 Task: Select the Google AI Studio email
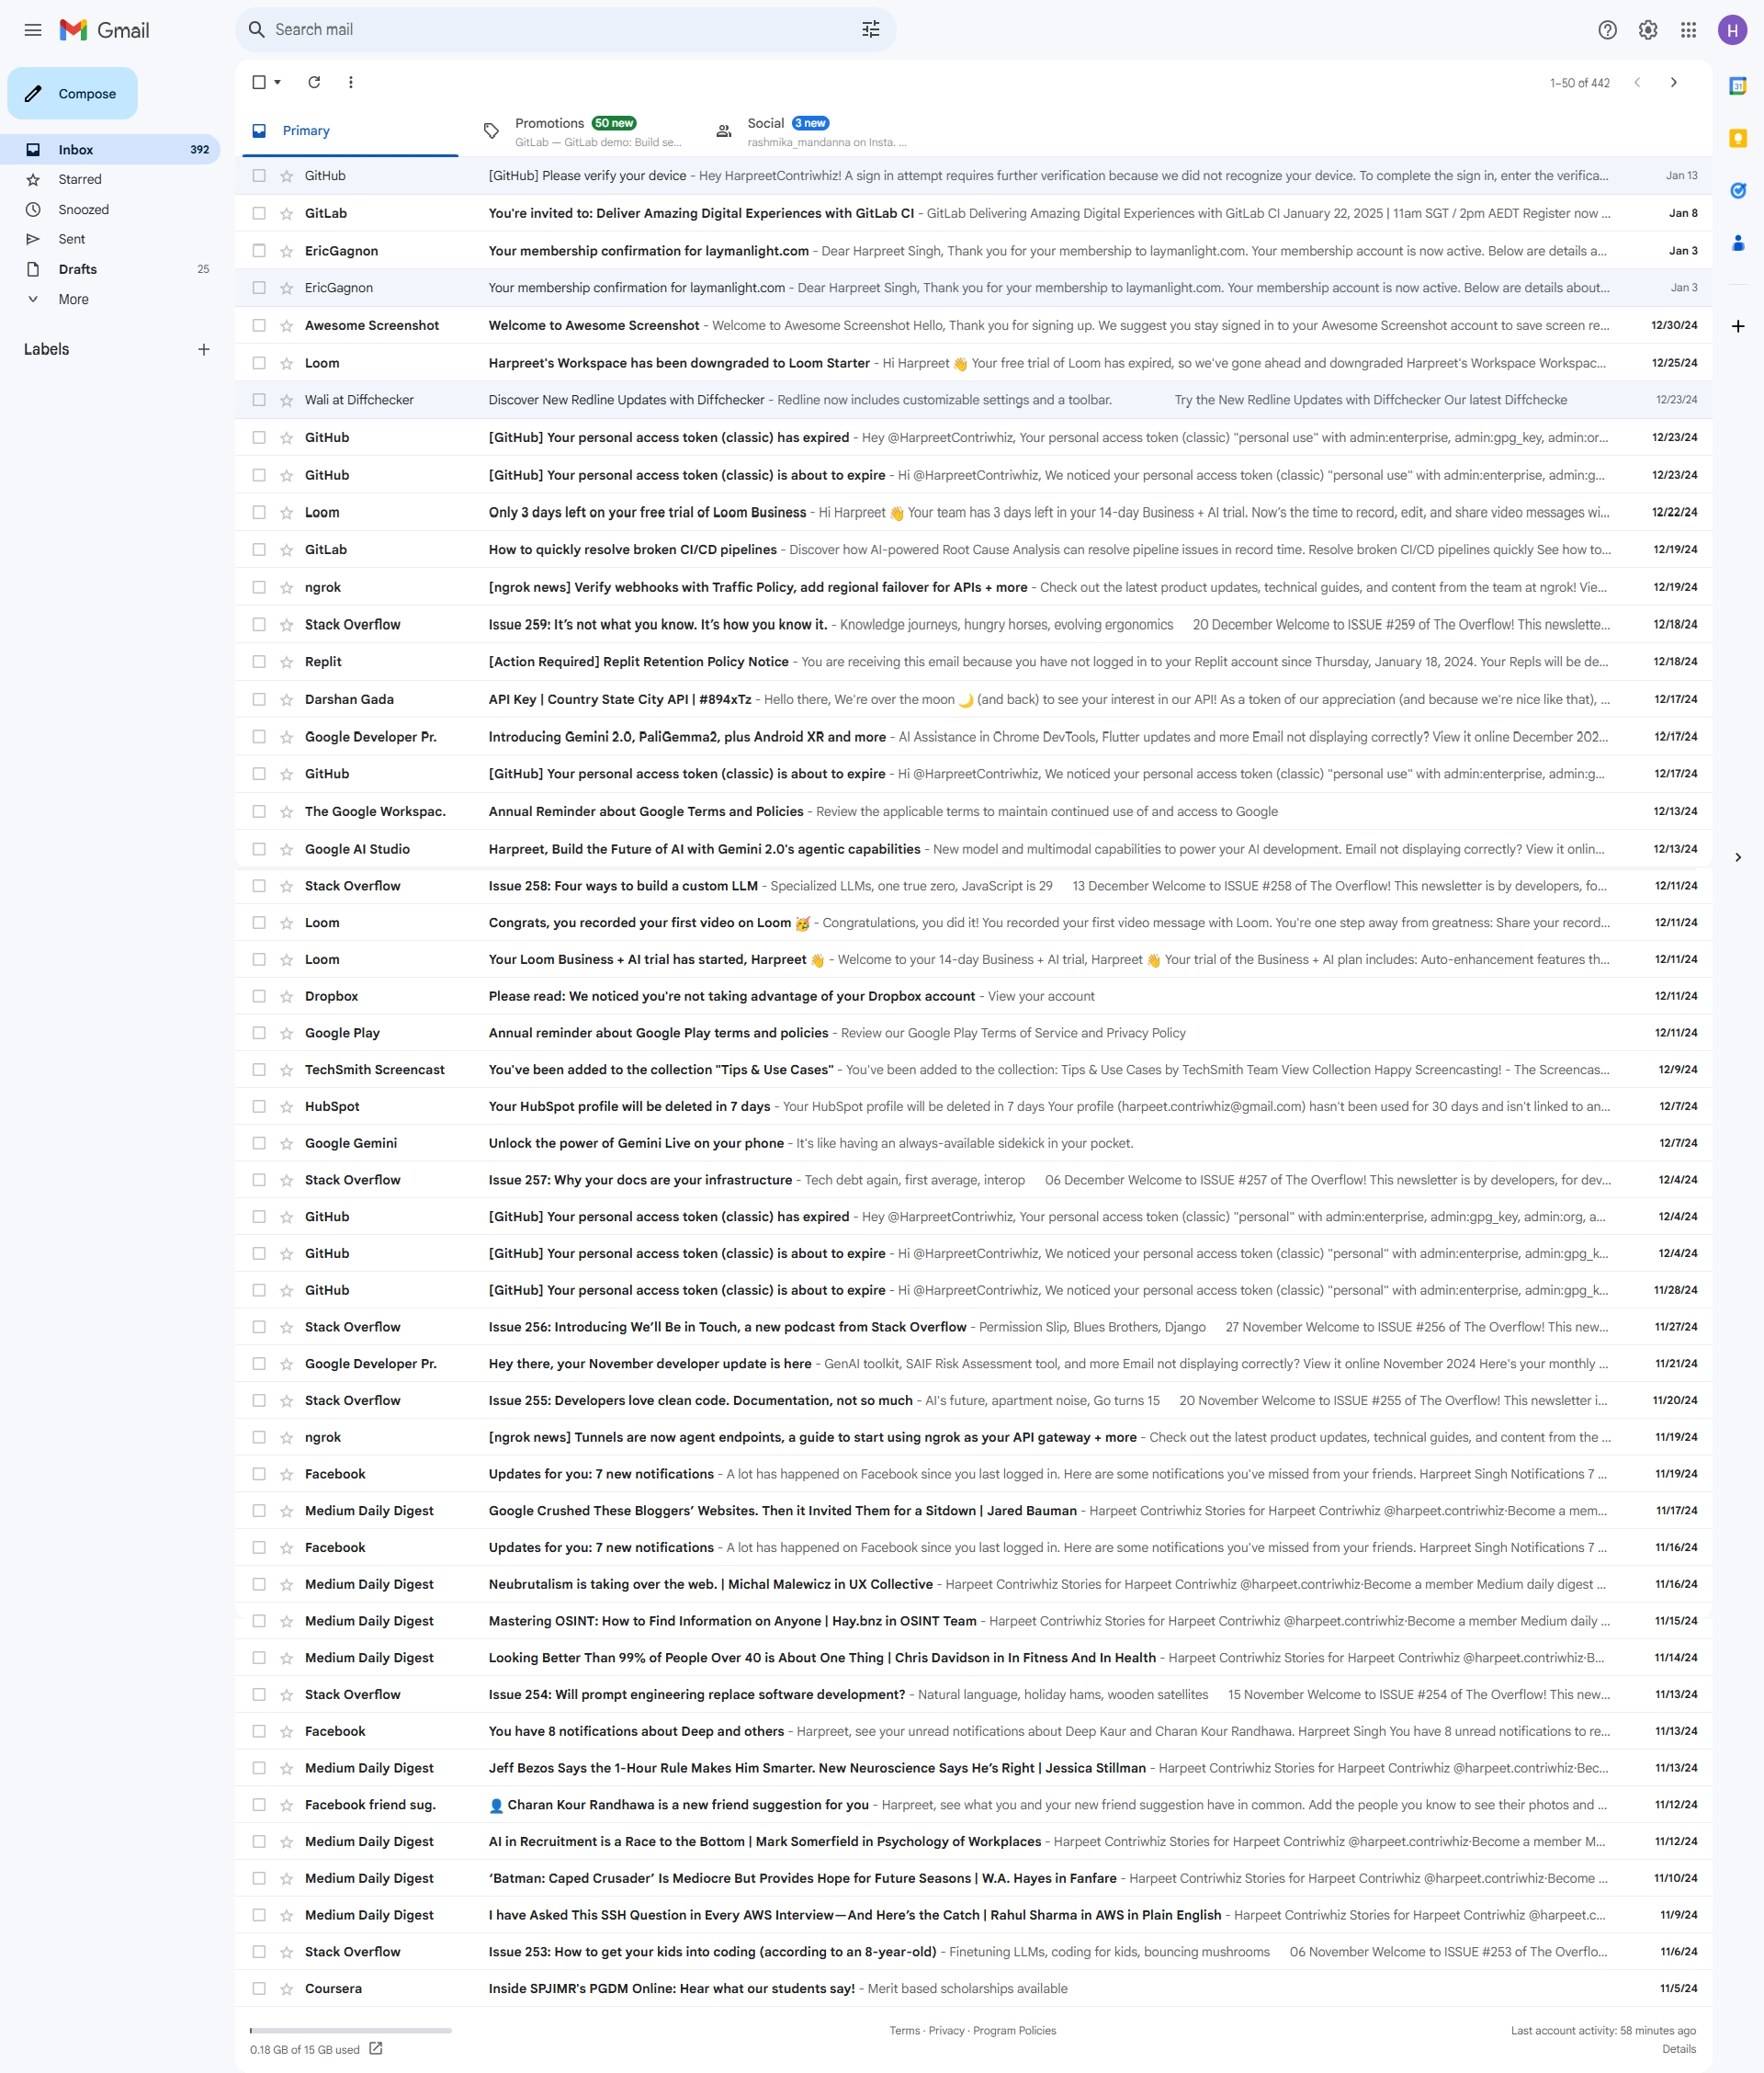(x=259, y=849)
